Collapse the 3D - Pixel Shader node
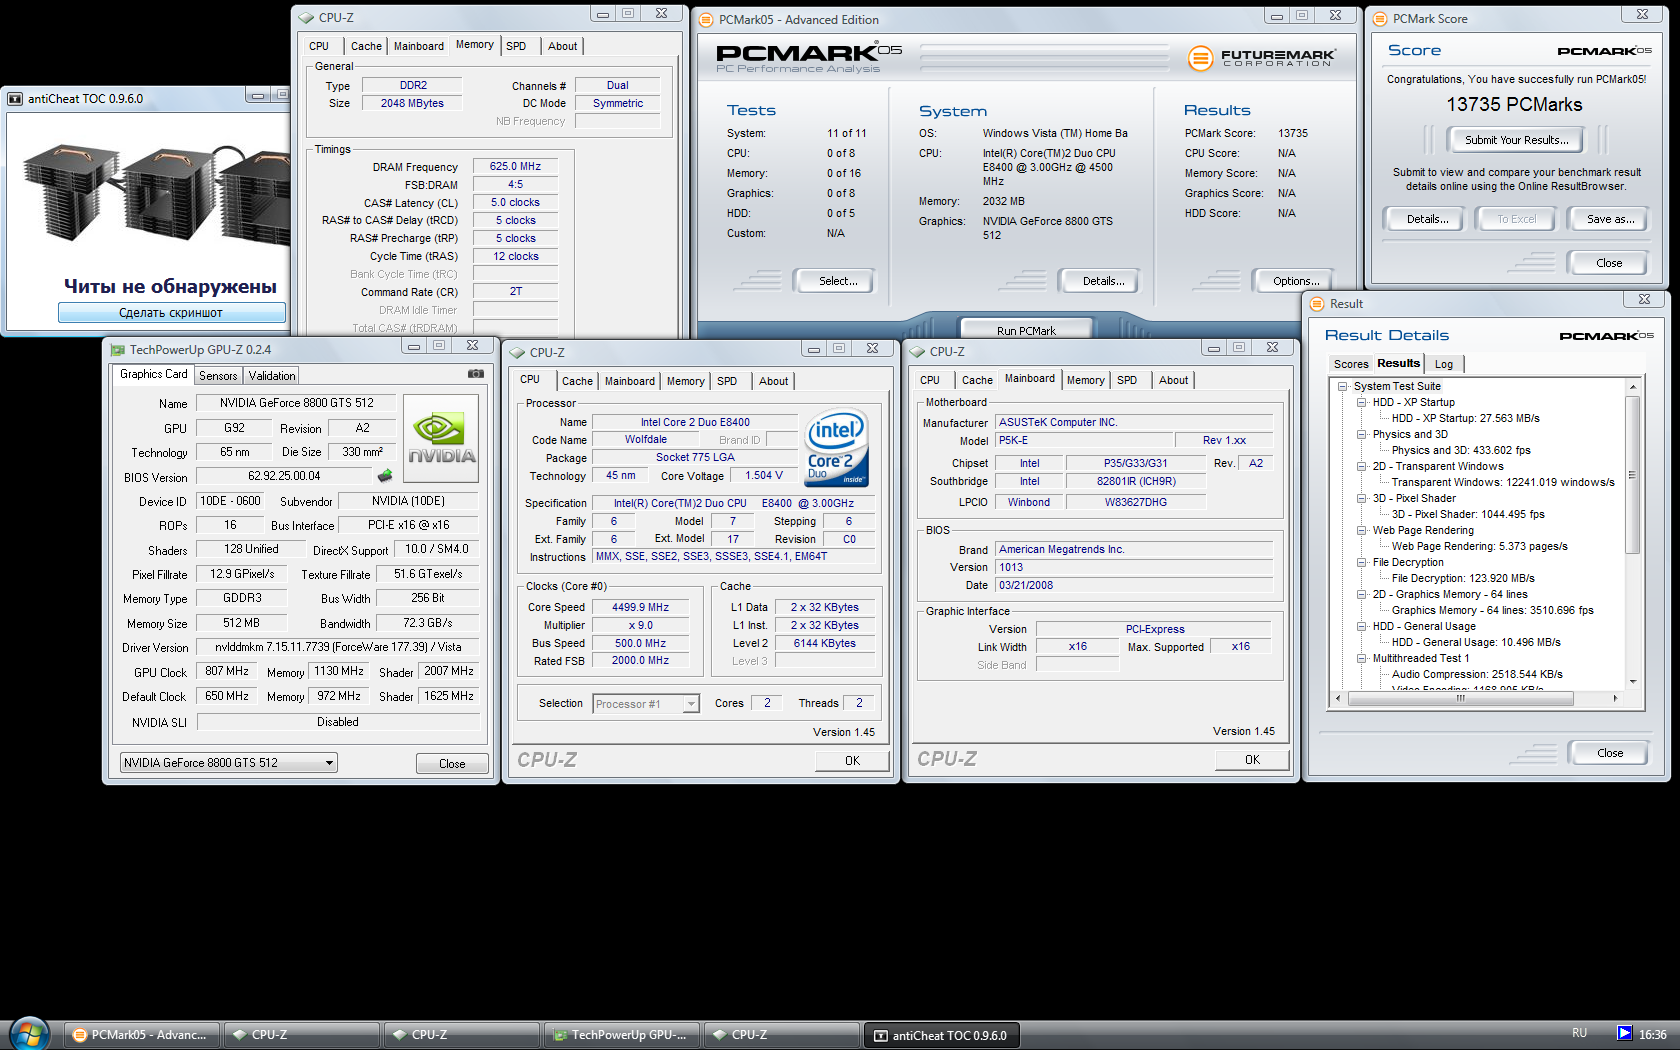 [x=1361, y=499]
